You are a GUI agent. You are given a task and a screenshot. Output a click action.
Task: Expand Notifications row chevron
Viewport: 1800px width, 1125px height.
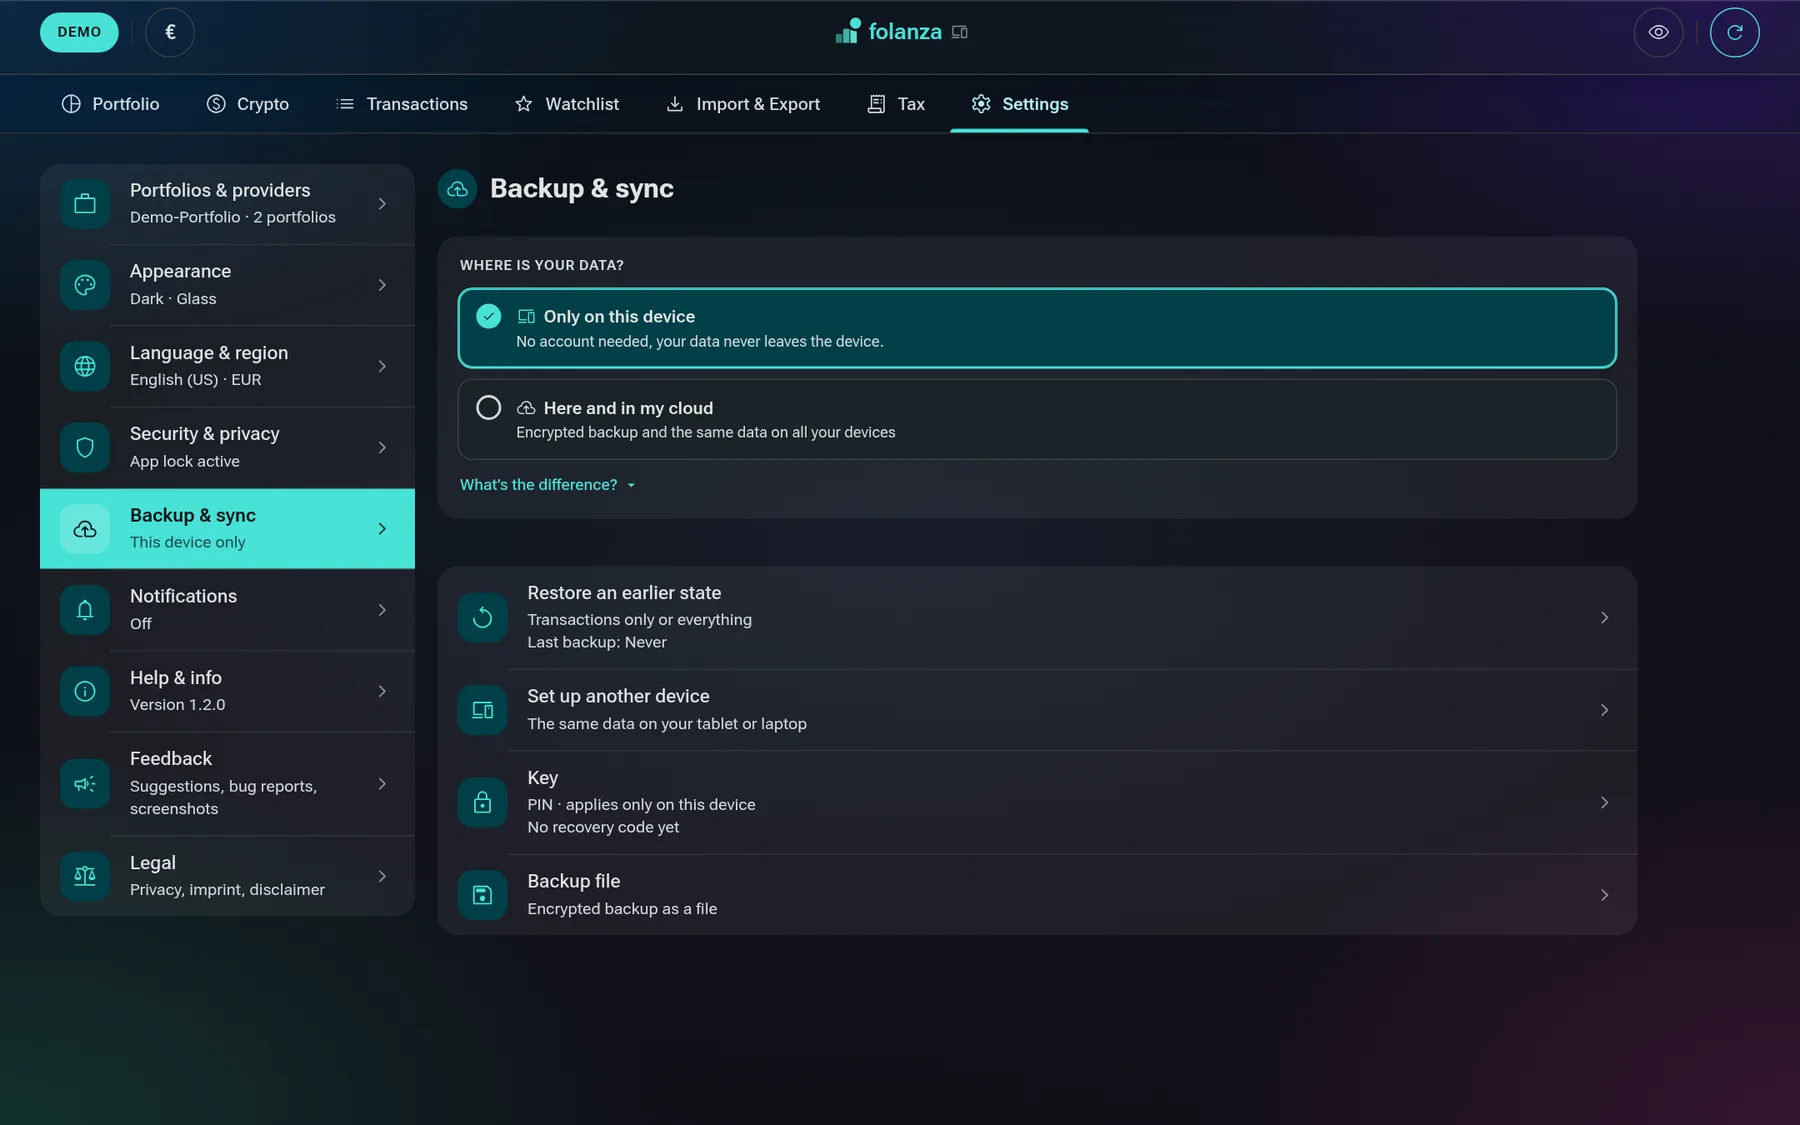click(382, 610)
